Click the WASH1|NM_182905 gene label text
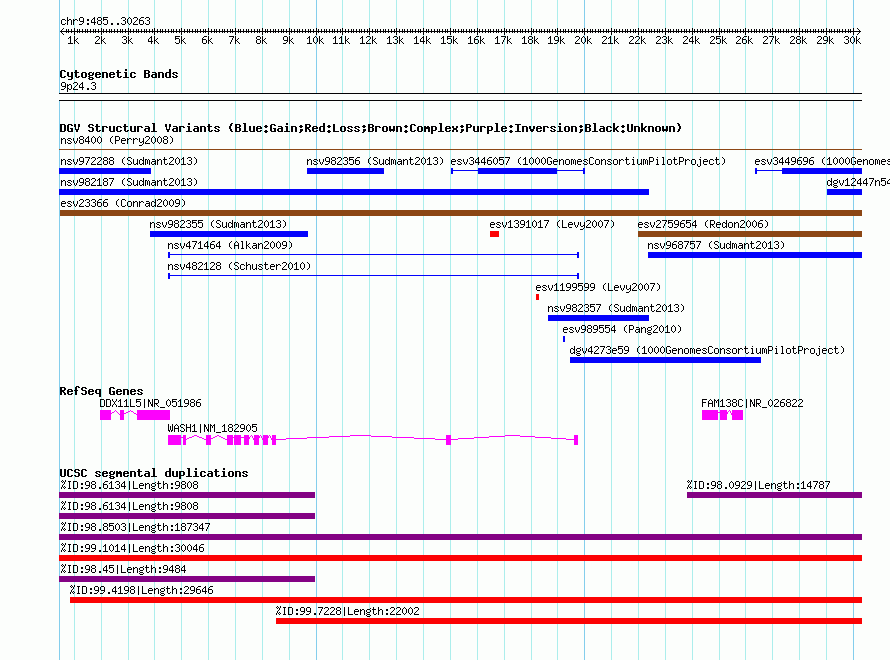The image size is (890, 660). tap(212, 428)
